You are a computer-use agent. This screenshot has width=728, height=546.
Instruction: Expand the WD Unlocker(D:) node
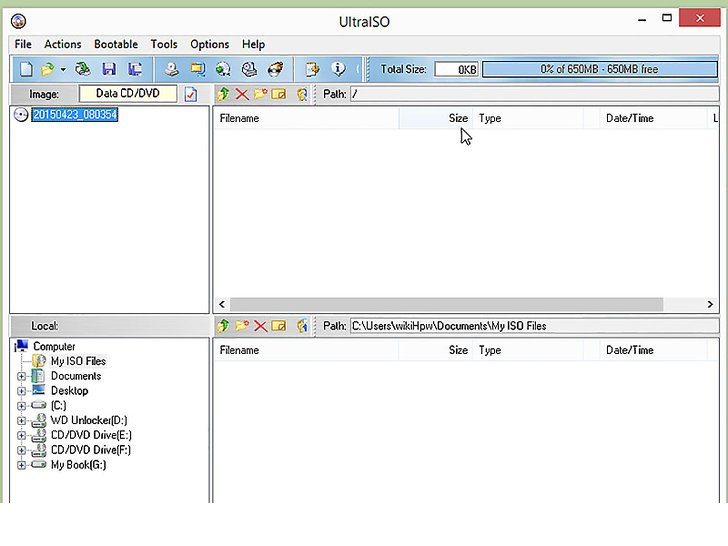pyautogui.click(x=21, y=421)
